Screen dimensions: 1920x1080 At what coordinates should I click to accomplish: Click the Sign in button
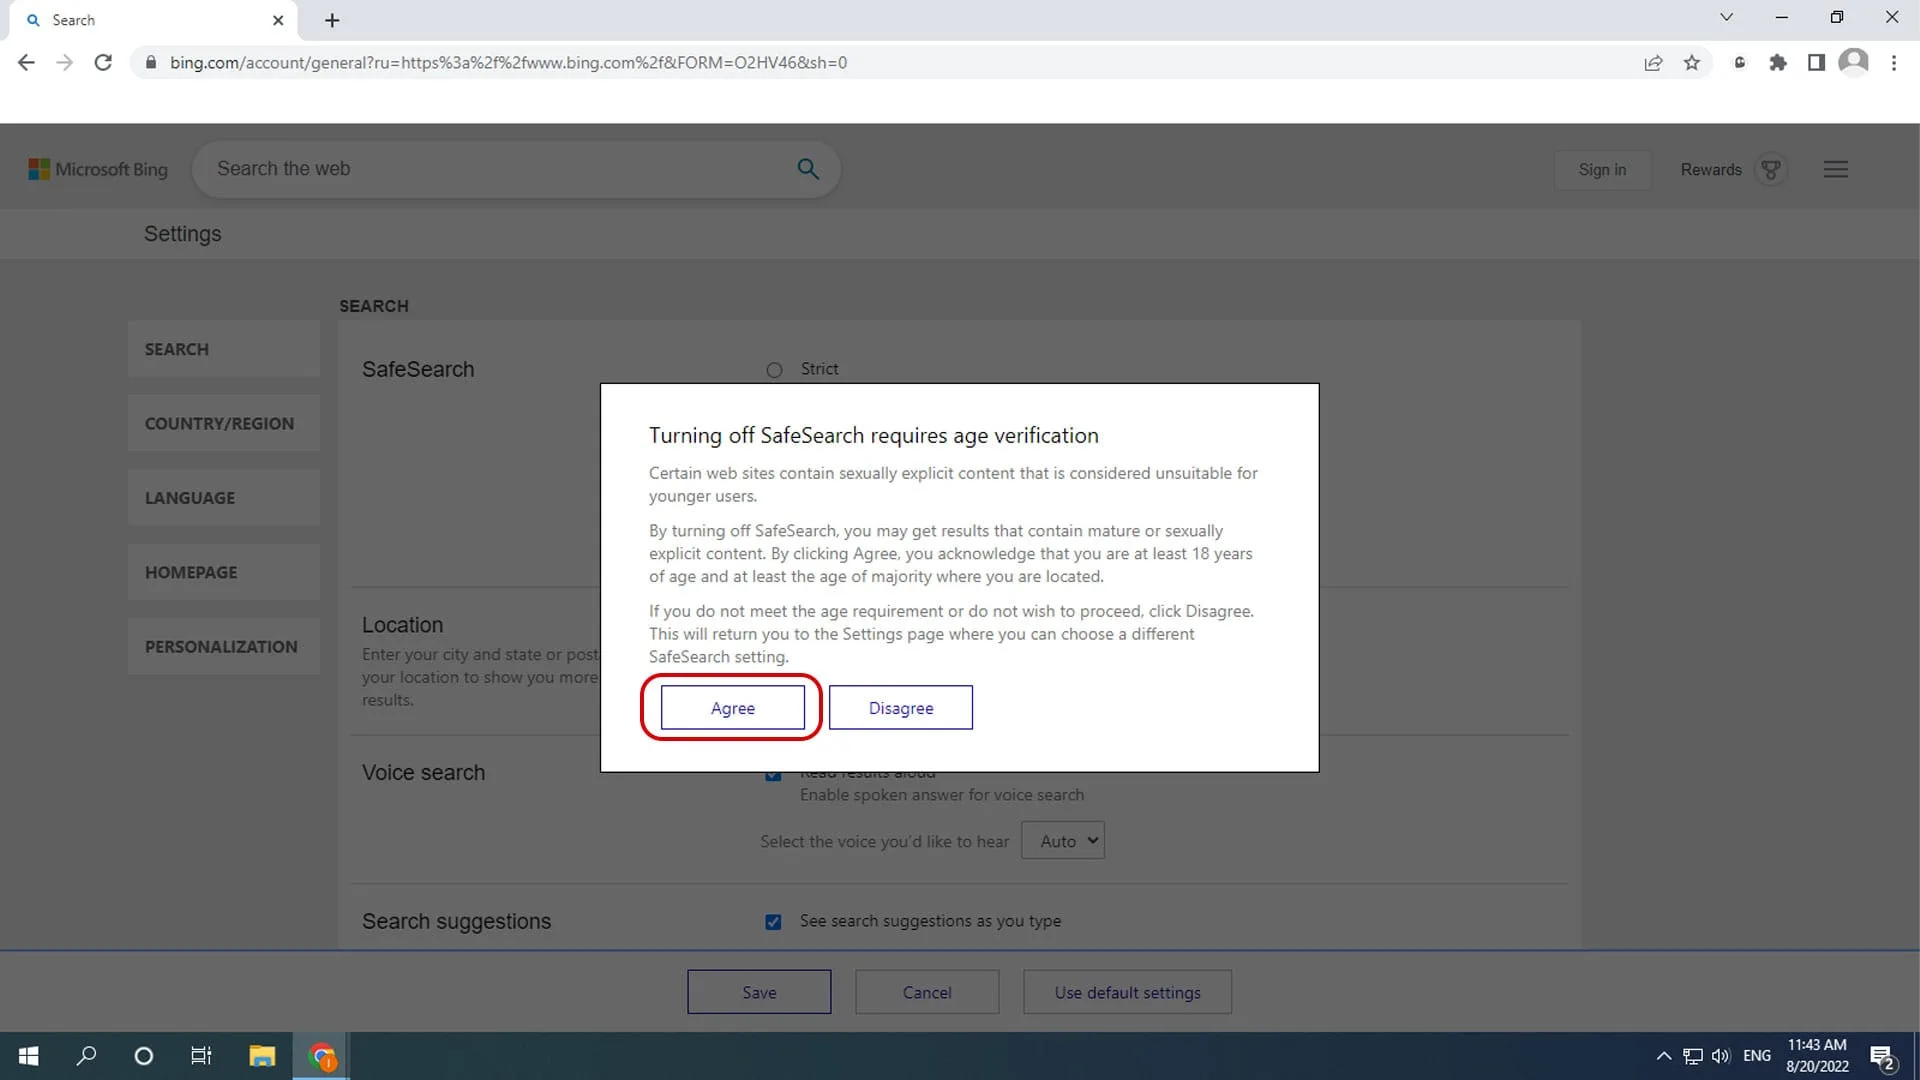[x=1602, y=170]
